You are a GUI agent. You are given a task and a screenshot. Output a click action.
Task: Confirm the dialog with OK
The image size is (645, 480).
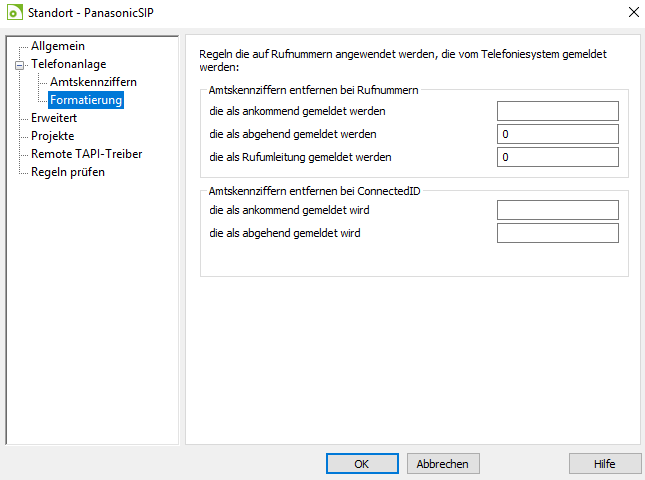click(x=362, y=464)
